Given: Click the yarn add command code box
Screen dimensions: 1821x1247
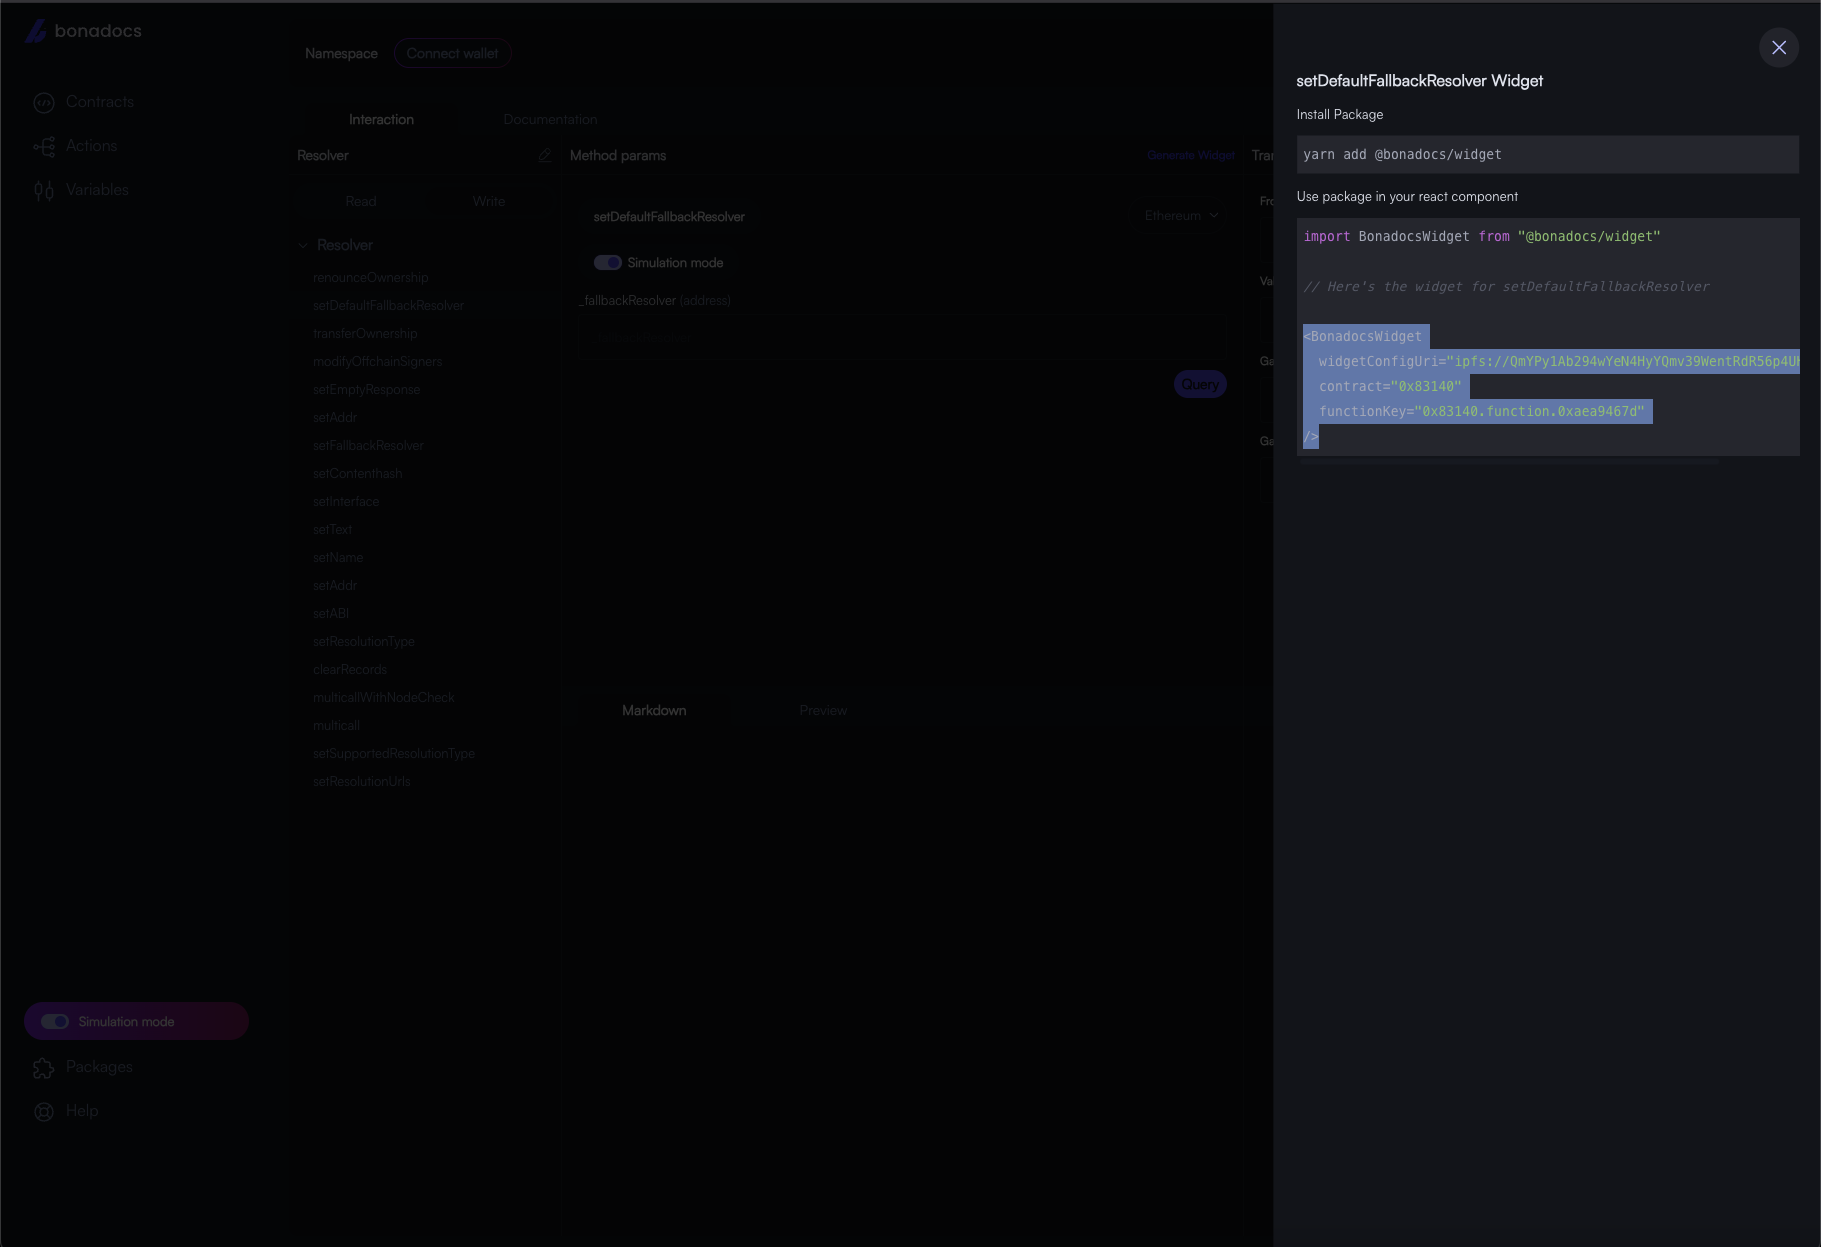Looking at the screenshot, I should pos(1547,154).
